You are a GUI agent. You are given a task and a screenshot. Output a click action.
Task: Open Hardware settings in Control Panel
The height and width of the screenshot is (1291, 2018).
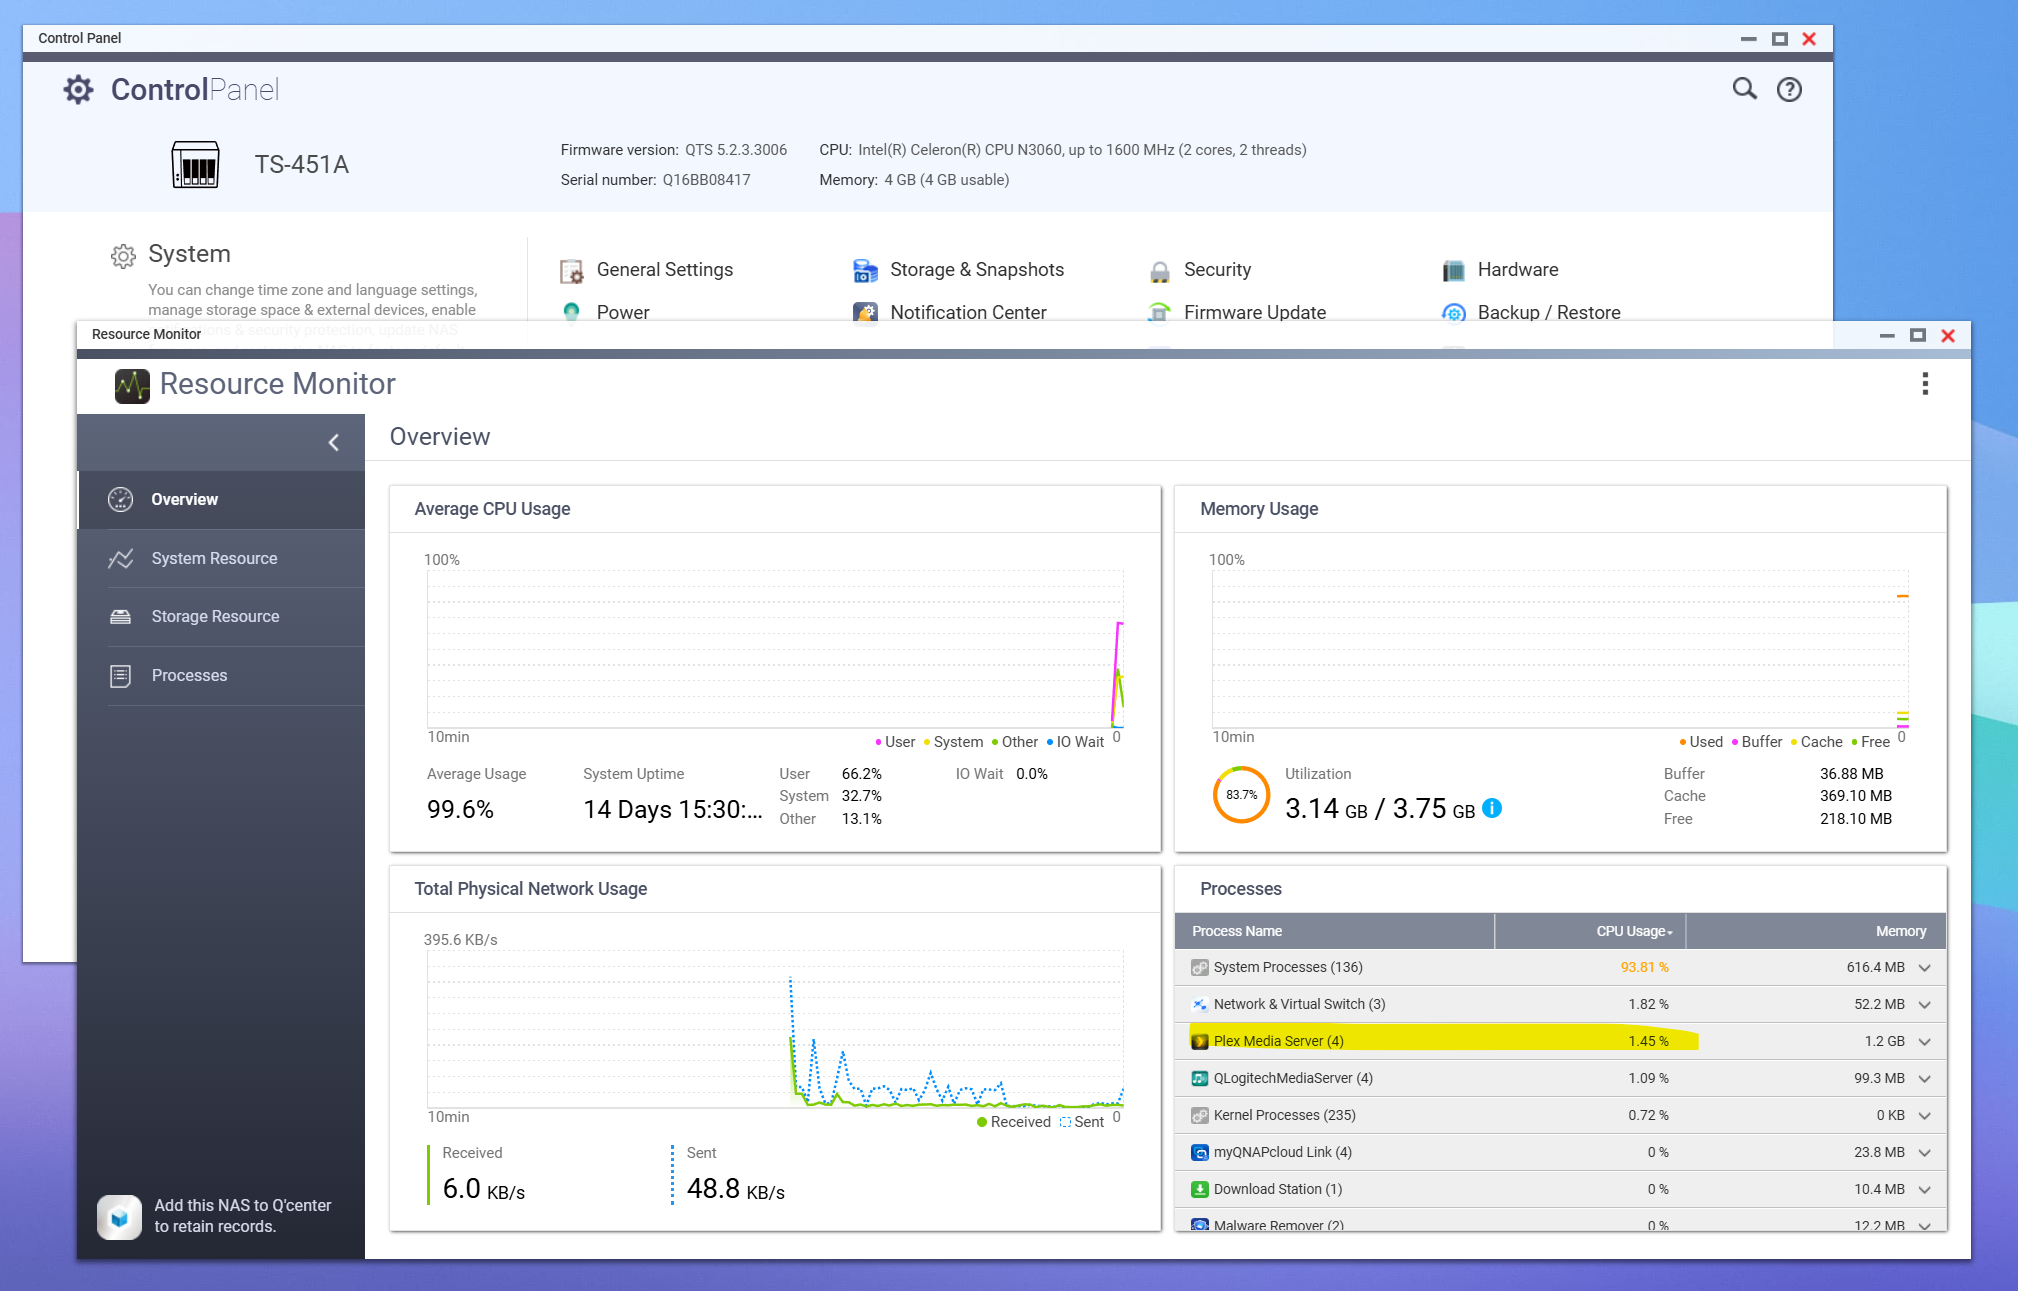coord(1517,270)
